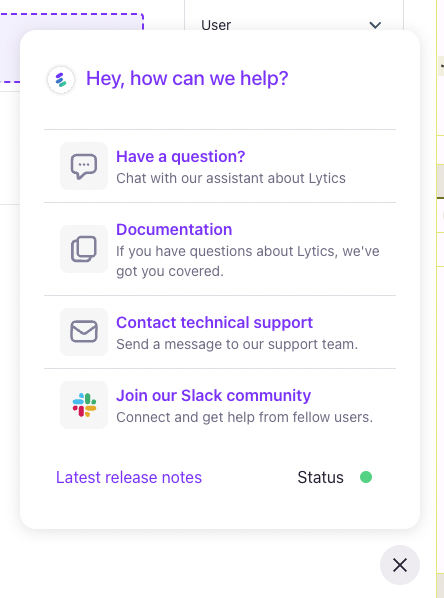
Task: Click the Slack logo icon
Action: coord(84,405)
